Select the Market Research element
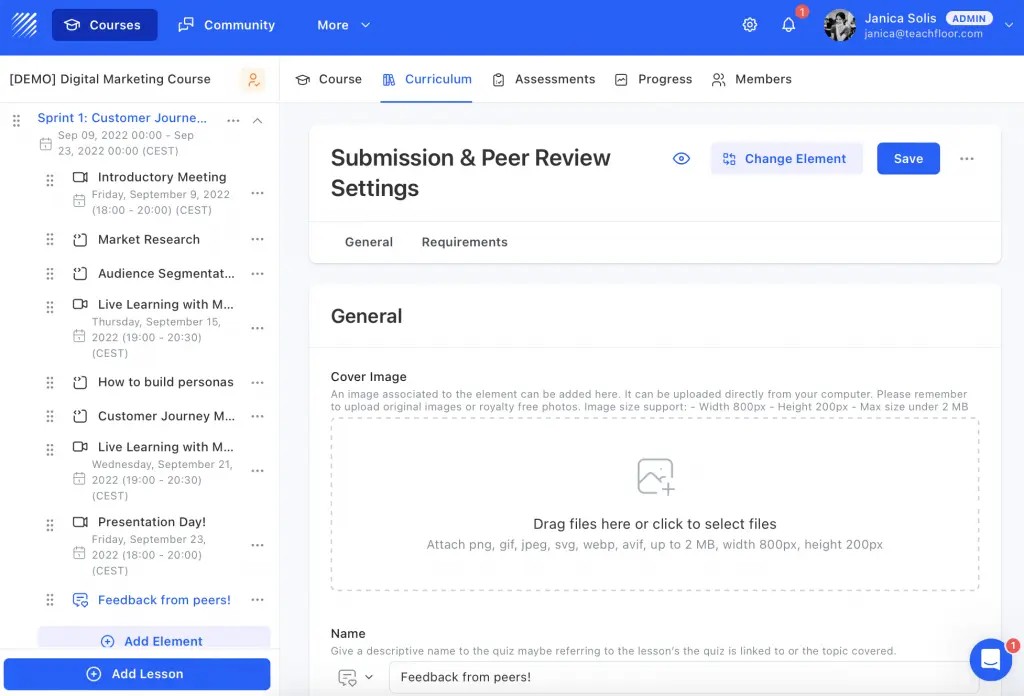This screenshot has width=1024, height=696. pos(149,240)
